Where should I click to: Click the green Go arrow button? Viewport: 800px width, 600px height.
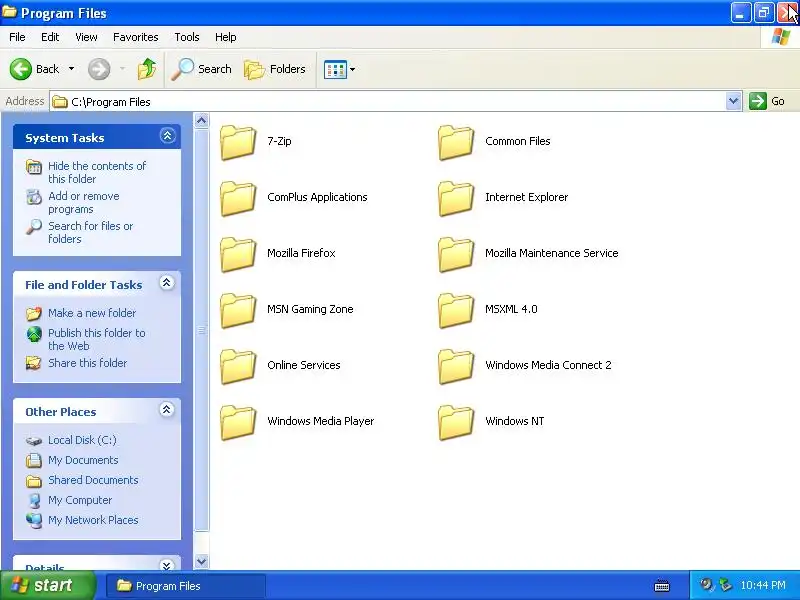click(758, 101)
